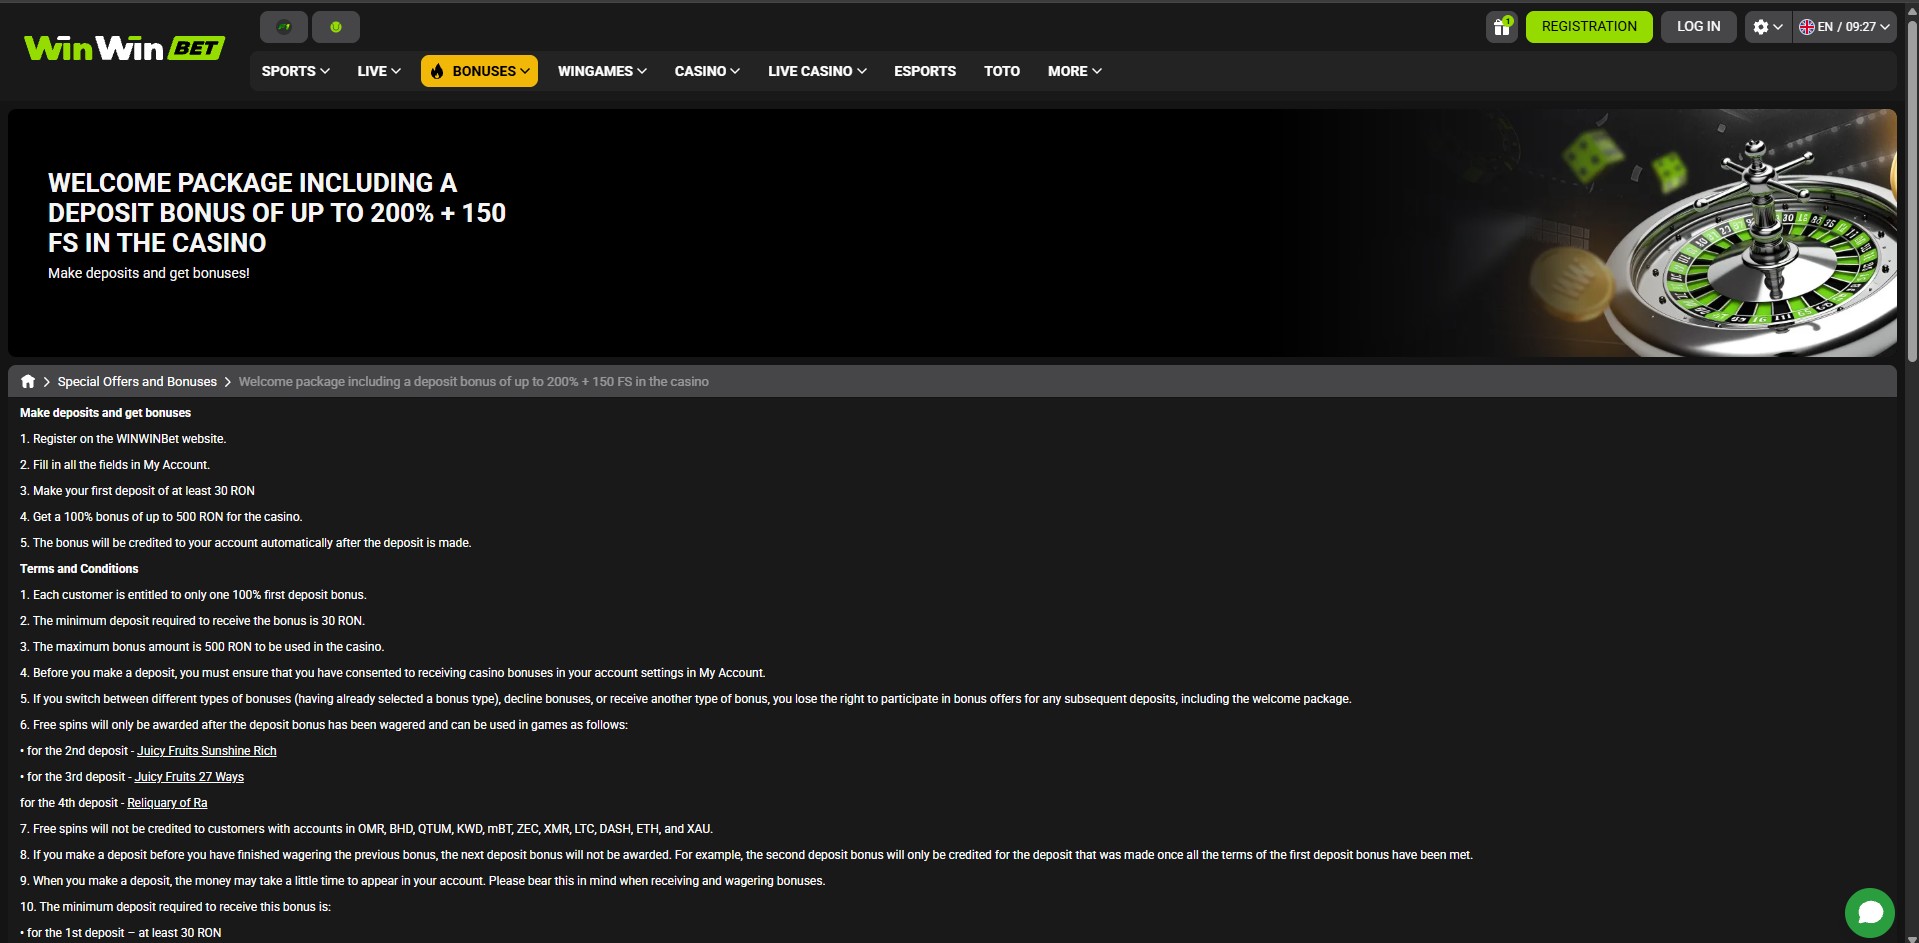The height and width of the screenshot is (943, 1919).
Task: Click the home icon in breadcrumbs
Action: click(28, 381)
